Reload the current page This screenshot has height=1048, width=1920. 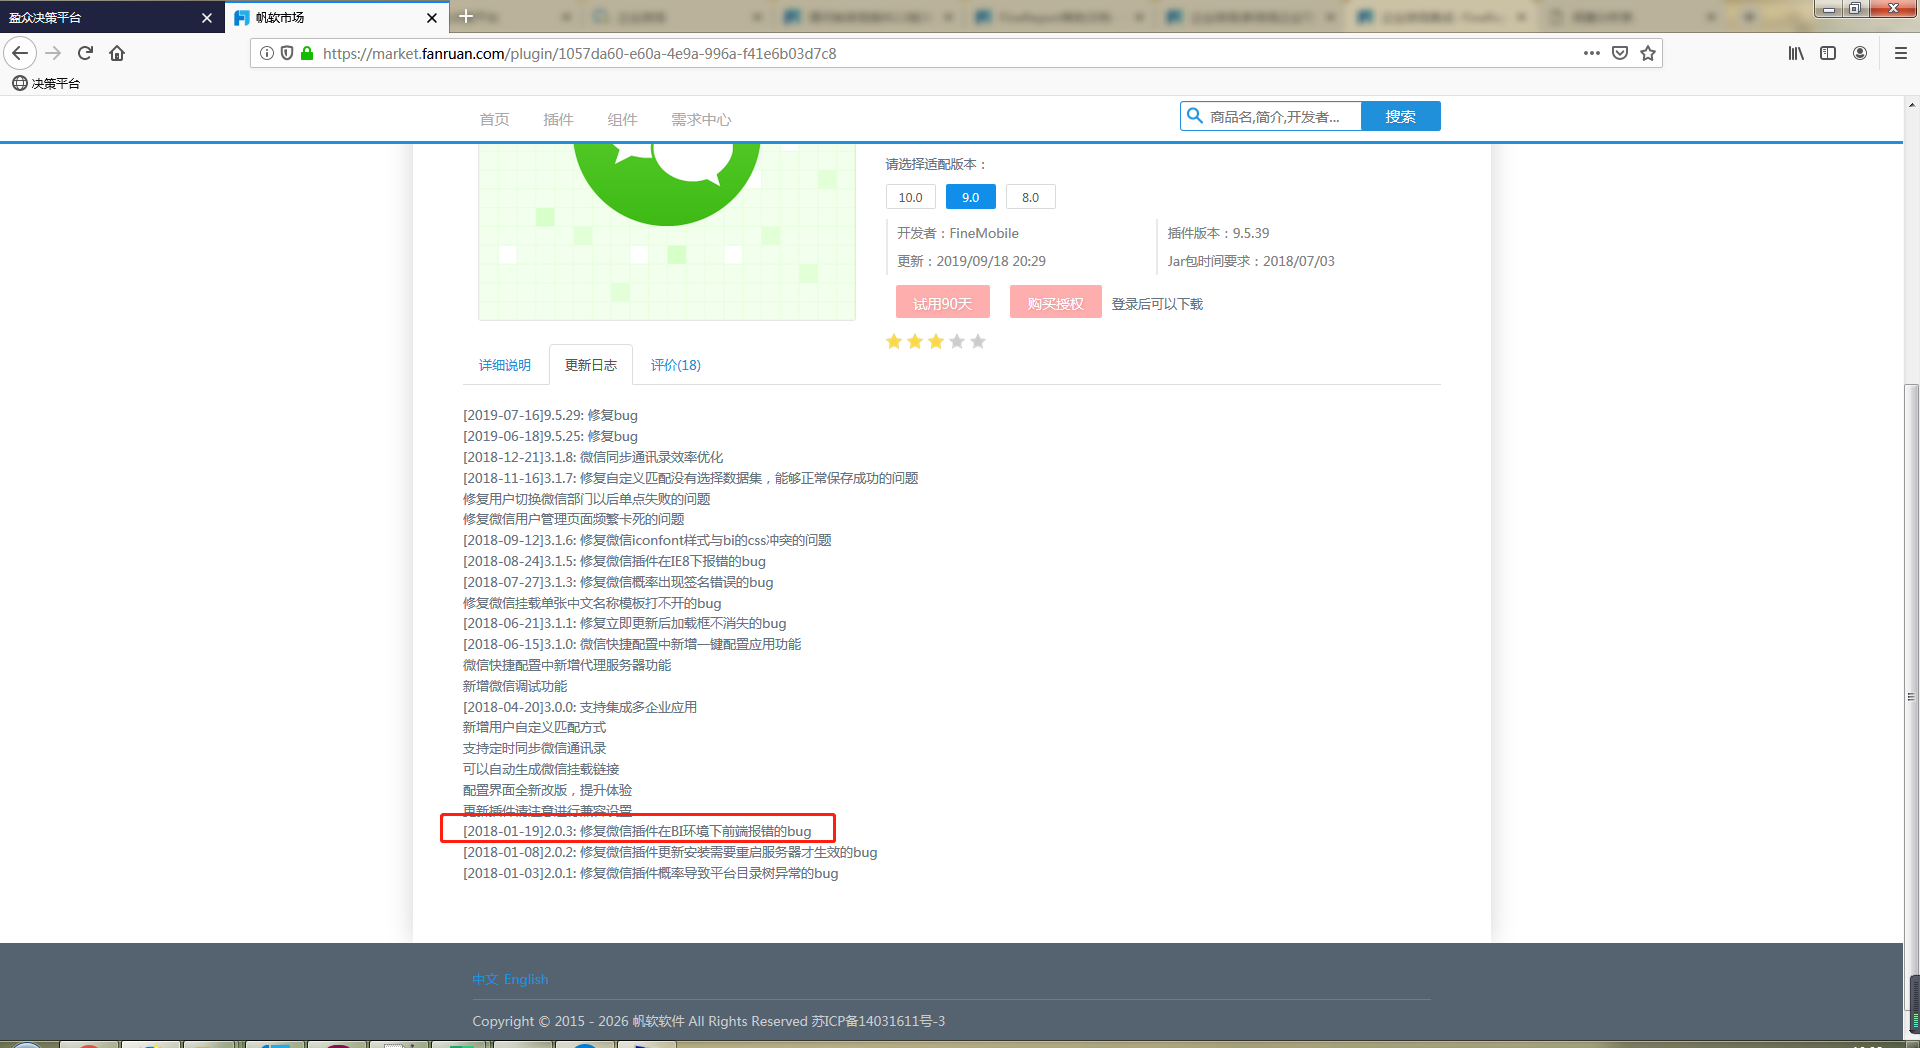pyautogui.click(x=85, y=53)
